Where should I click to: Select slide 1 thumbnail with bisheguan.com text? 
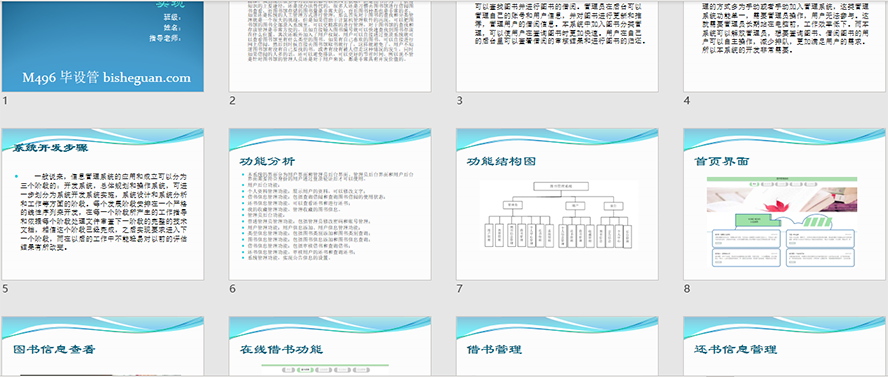[103, 46]
